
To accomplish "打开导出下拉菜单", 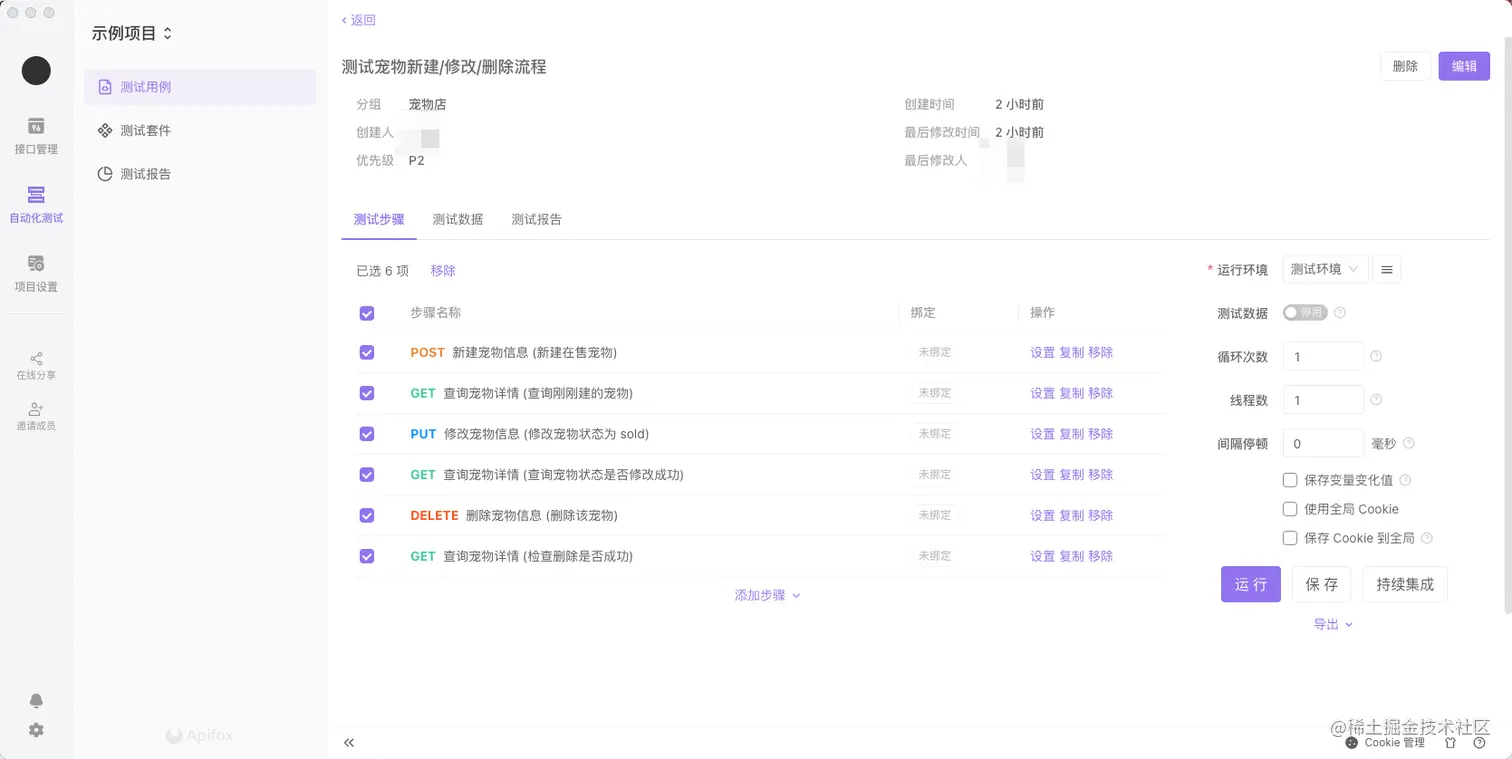I will 1330,623.
